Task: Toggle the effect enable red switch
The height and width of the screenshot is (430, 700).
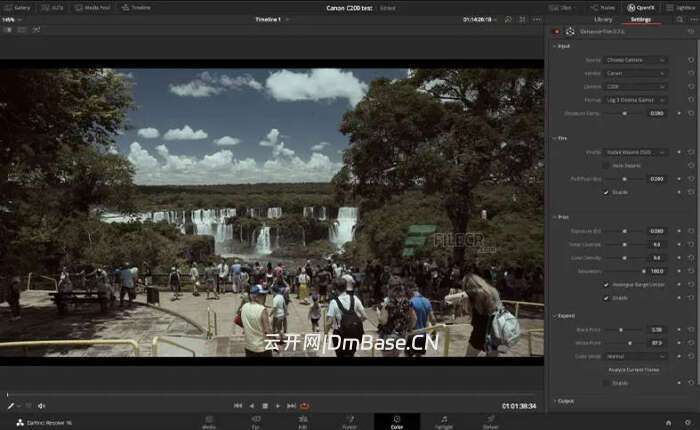Action: coord(557,32)
